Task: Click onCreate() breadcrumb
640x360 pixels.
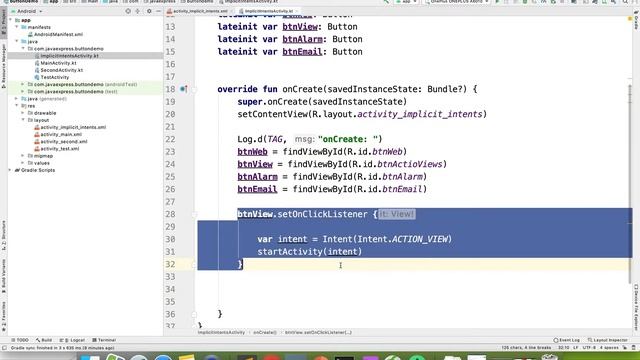Action: [x=264, y=332]
